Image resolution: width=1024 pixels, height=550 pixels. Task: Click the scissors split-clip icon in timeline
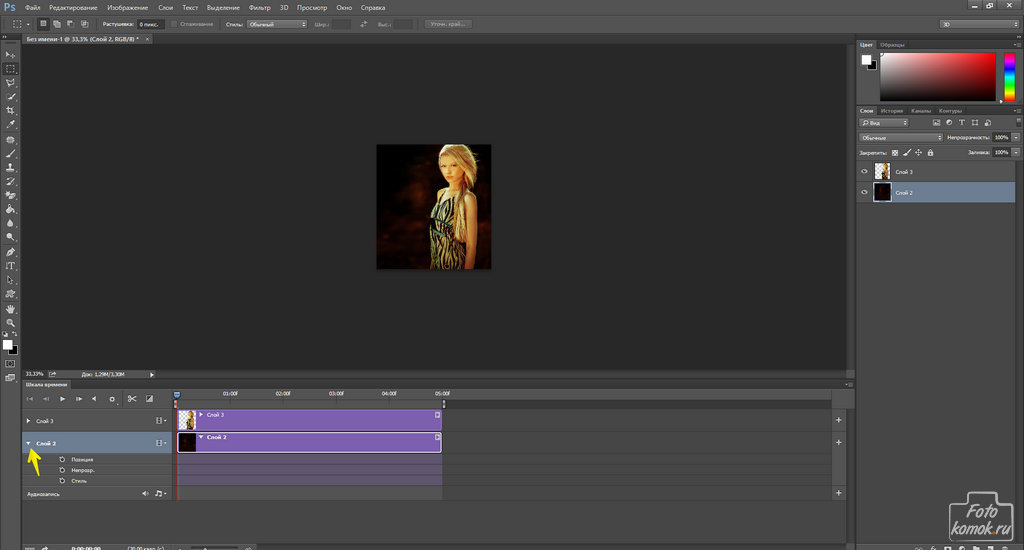132,399
